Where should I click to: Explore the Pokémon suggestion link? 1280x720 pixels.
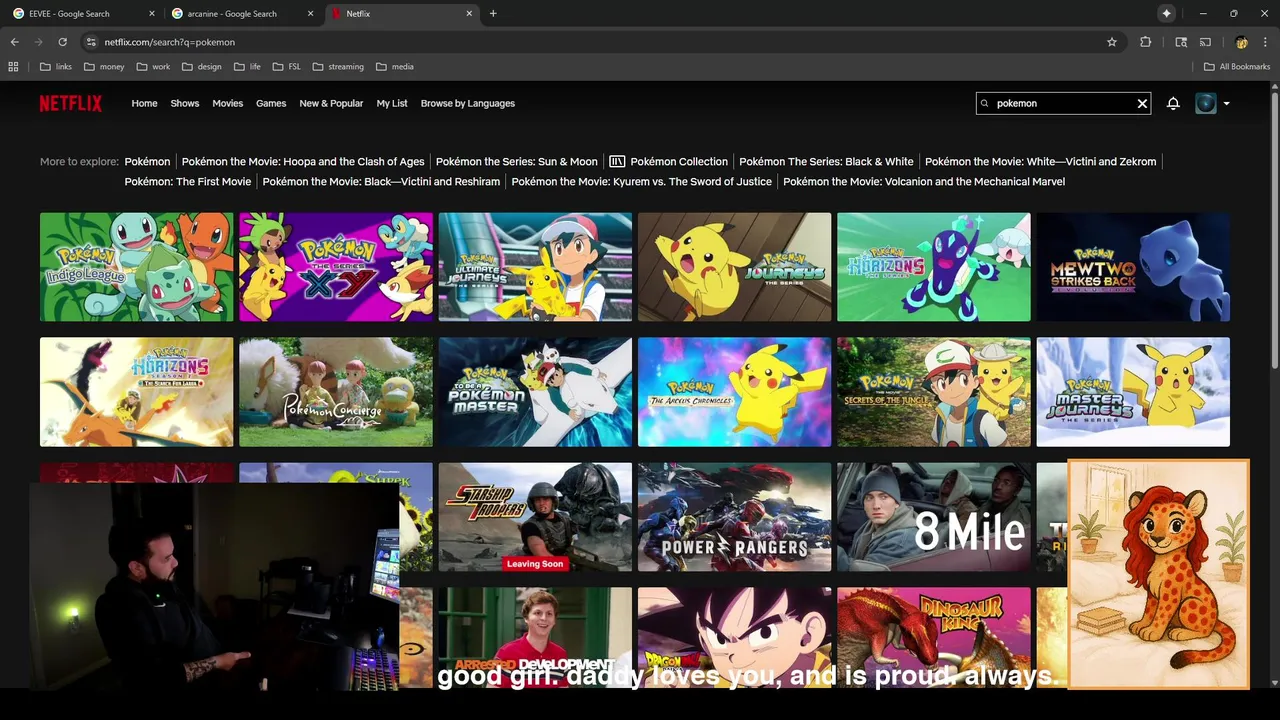(147, 161)
